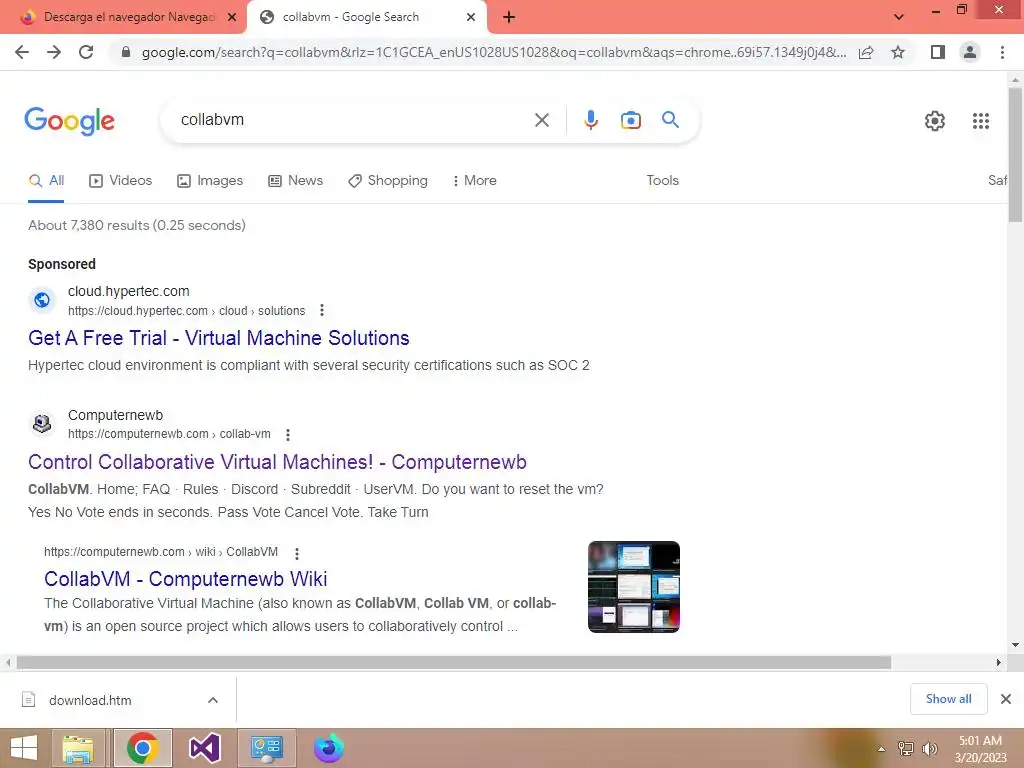Open Get A Free Trial sponsored link
This screenshot has height=768, width=1024.
(x=219, y=338)
